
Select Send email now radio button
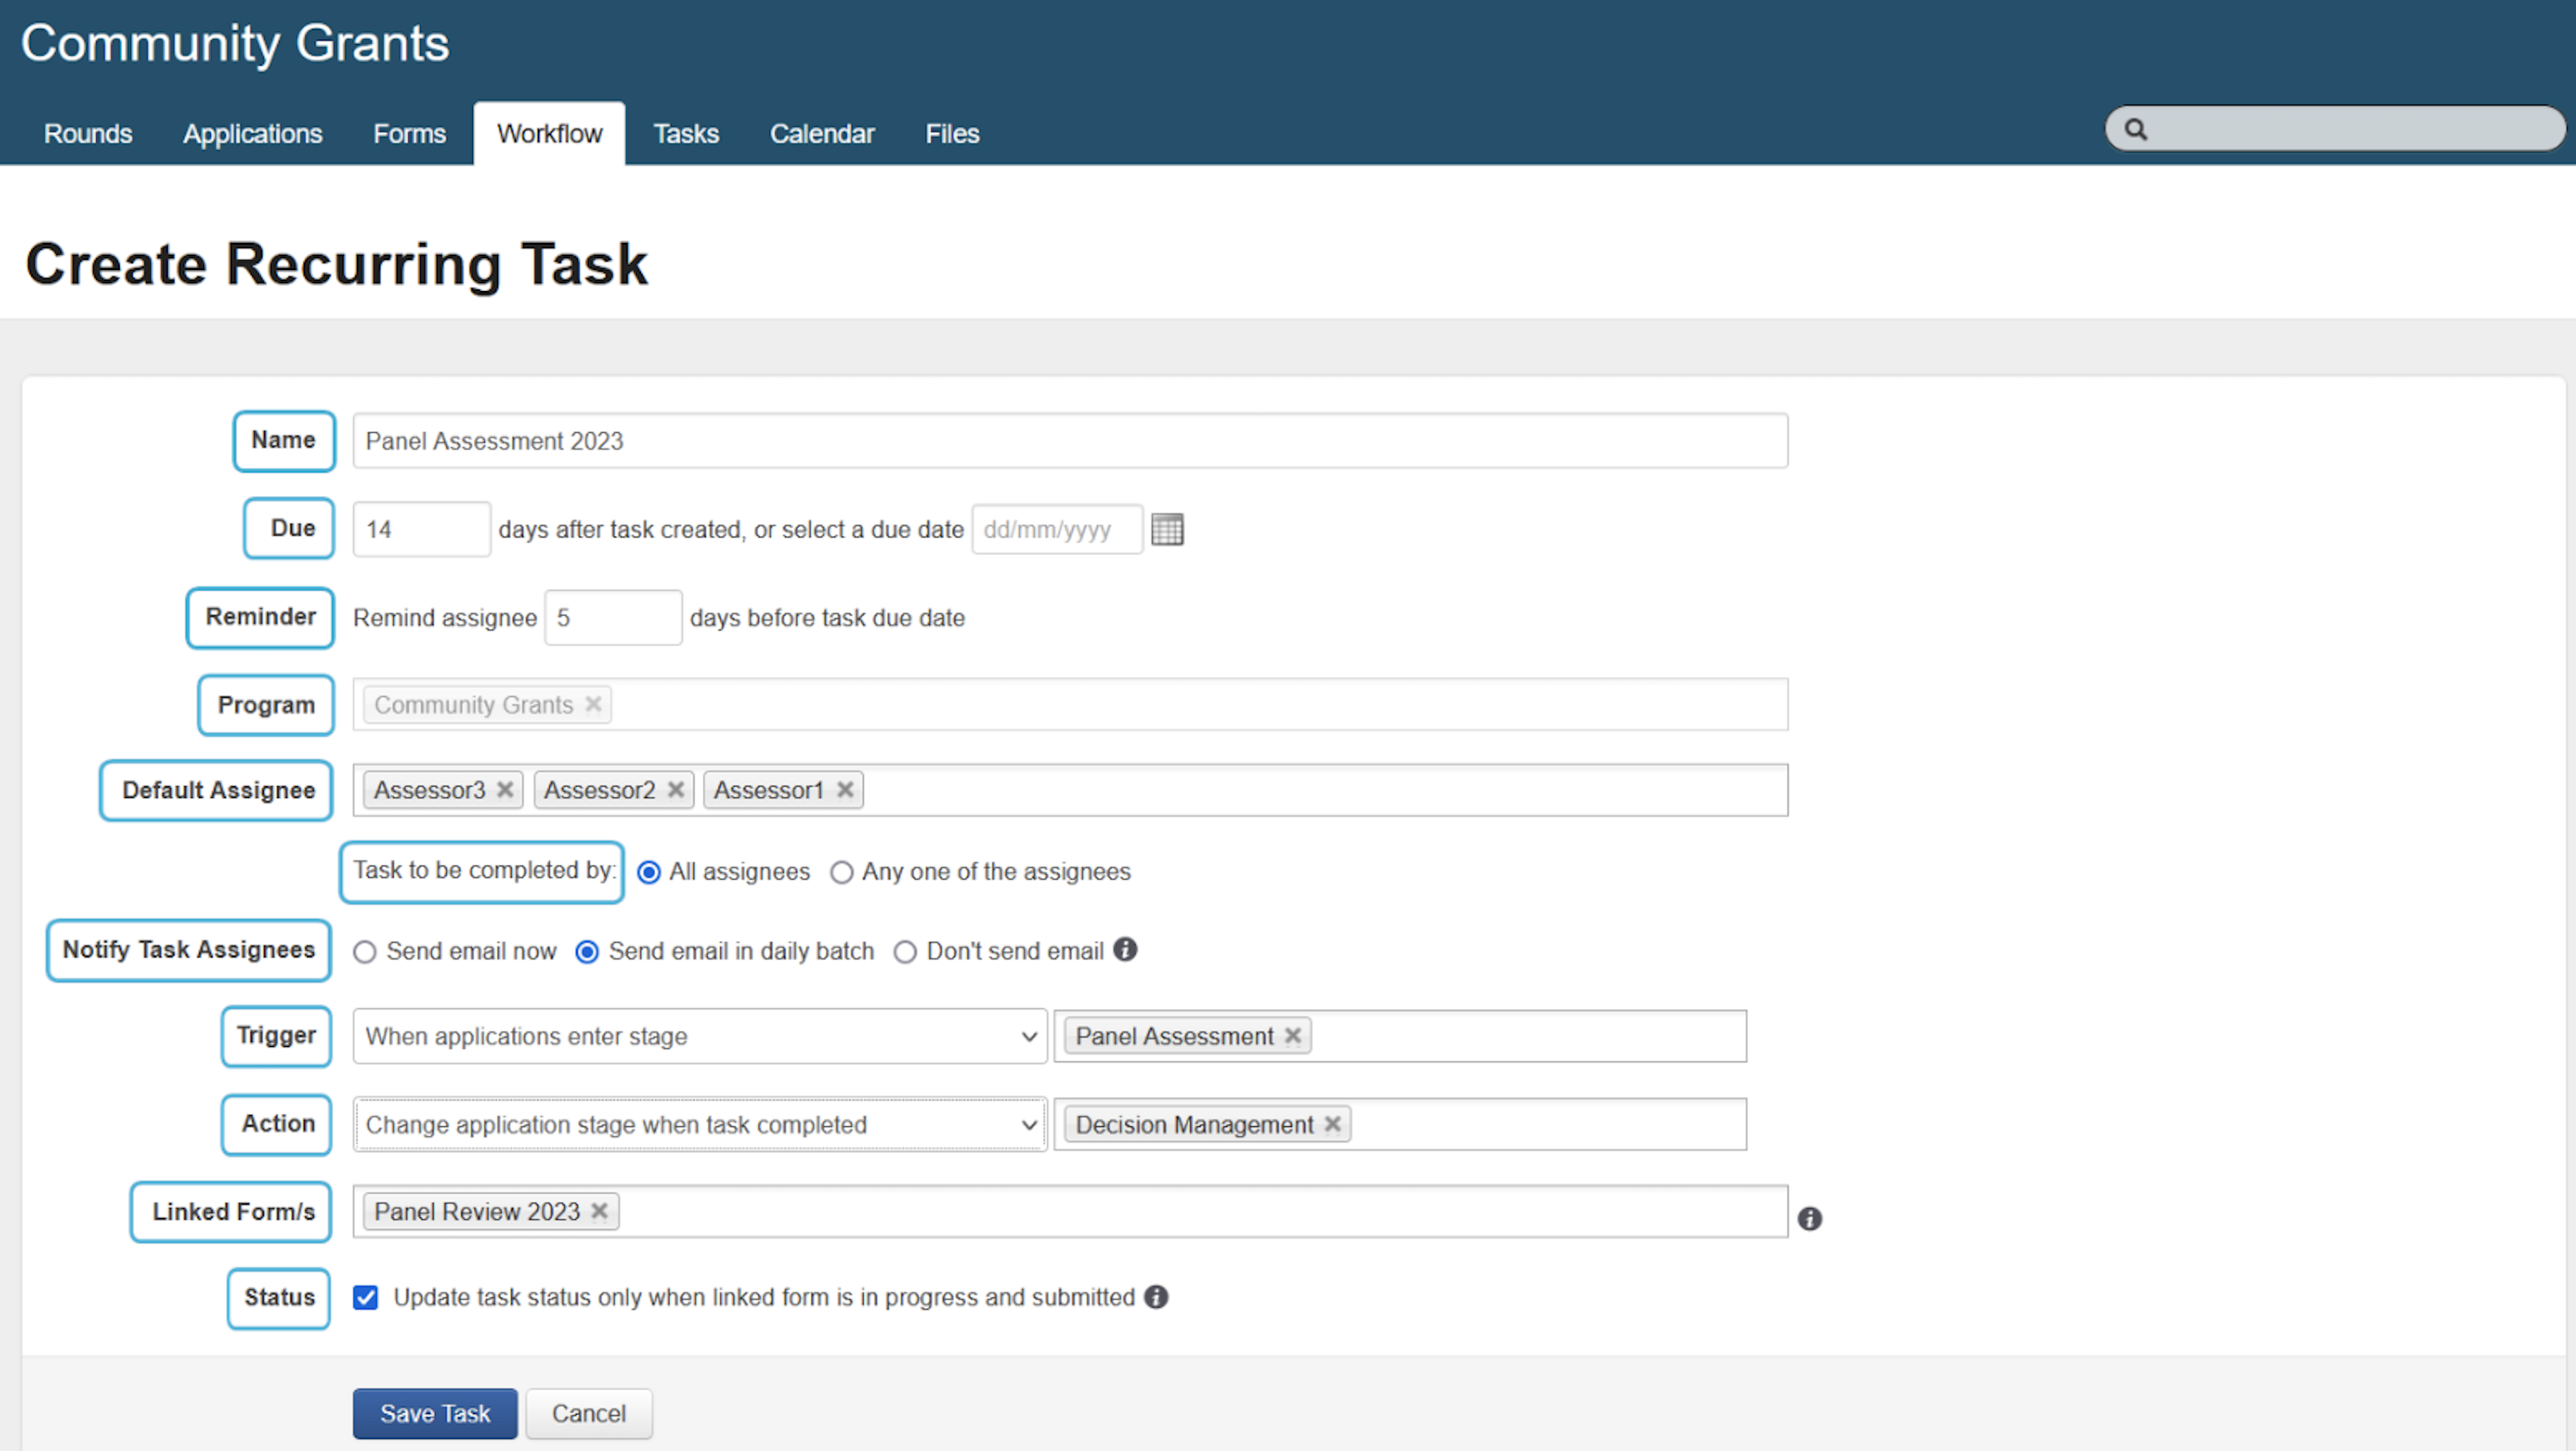click(365, 952)
